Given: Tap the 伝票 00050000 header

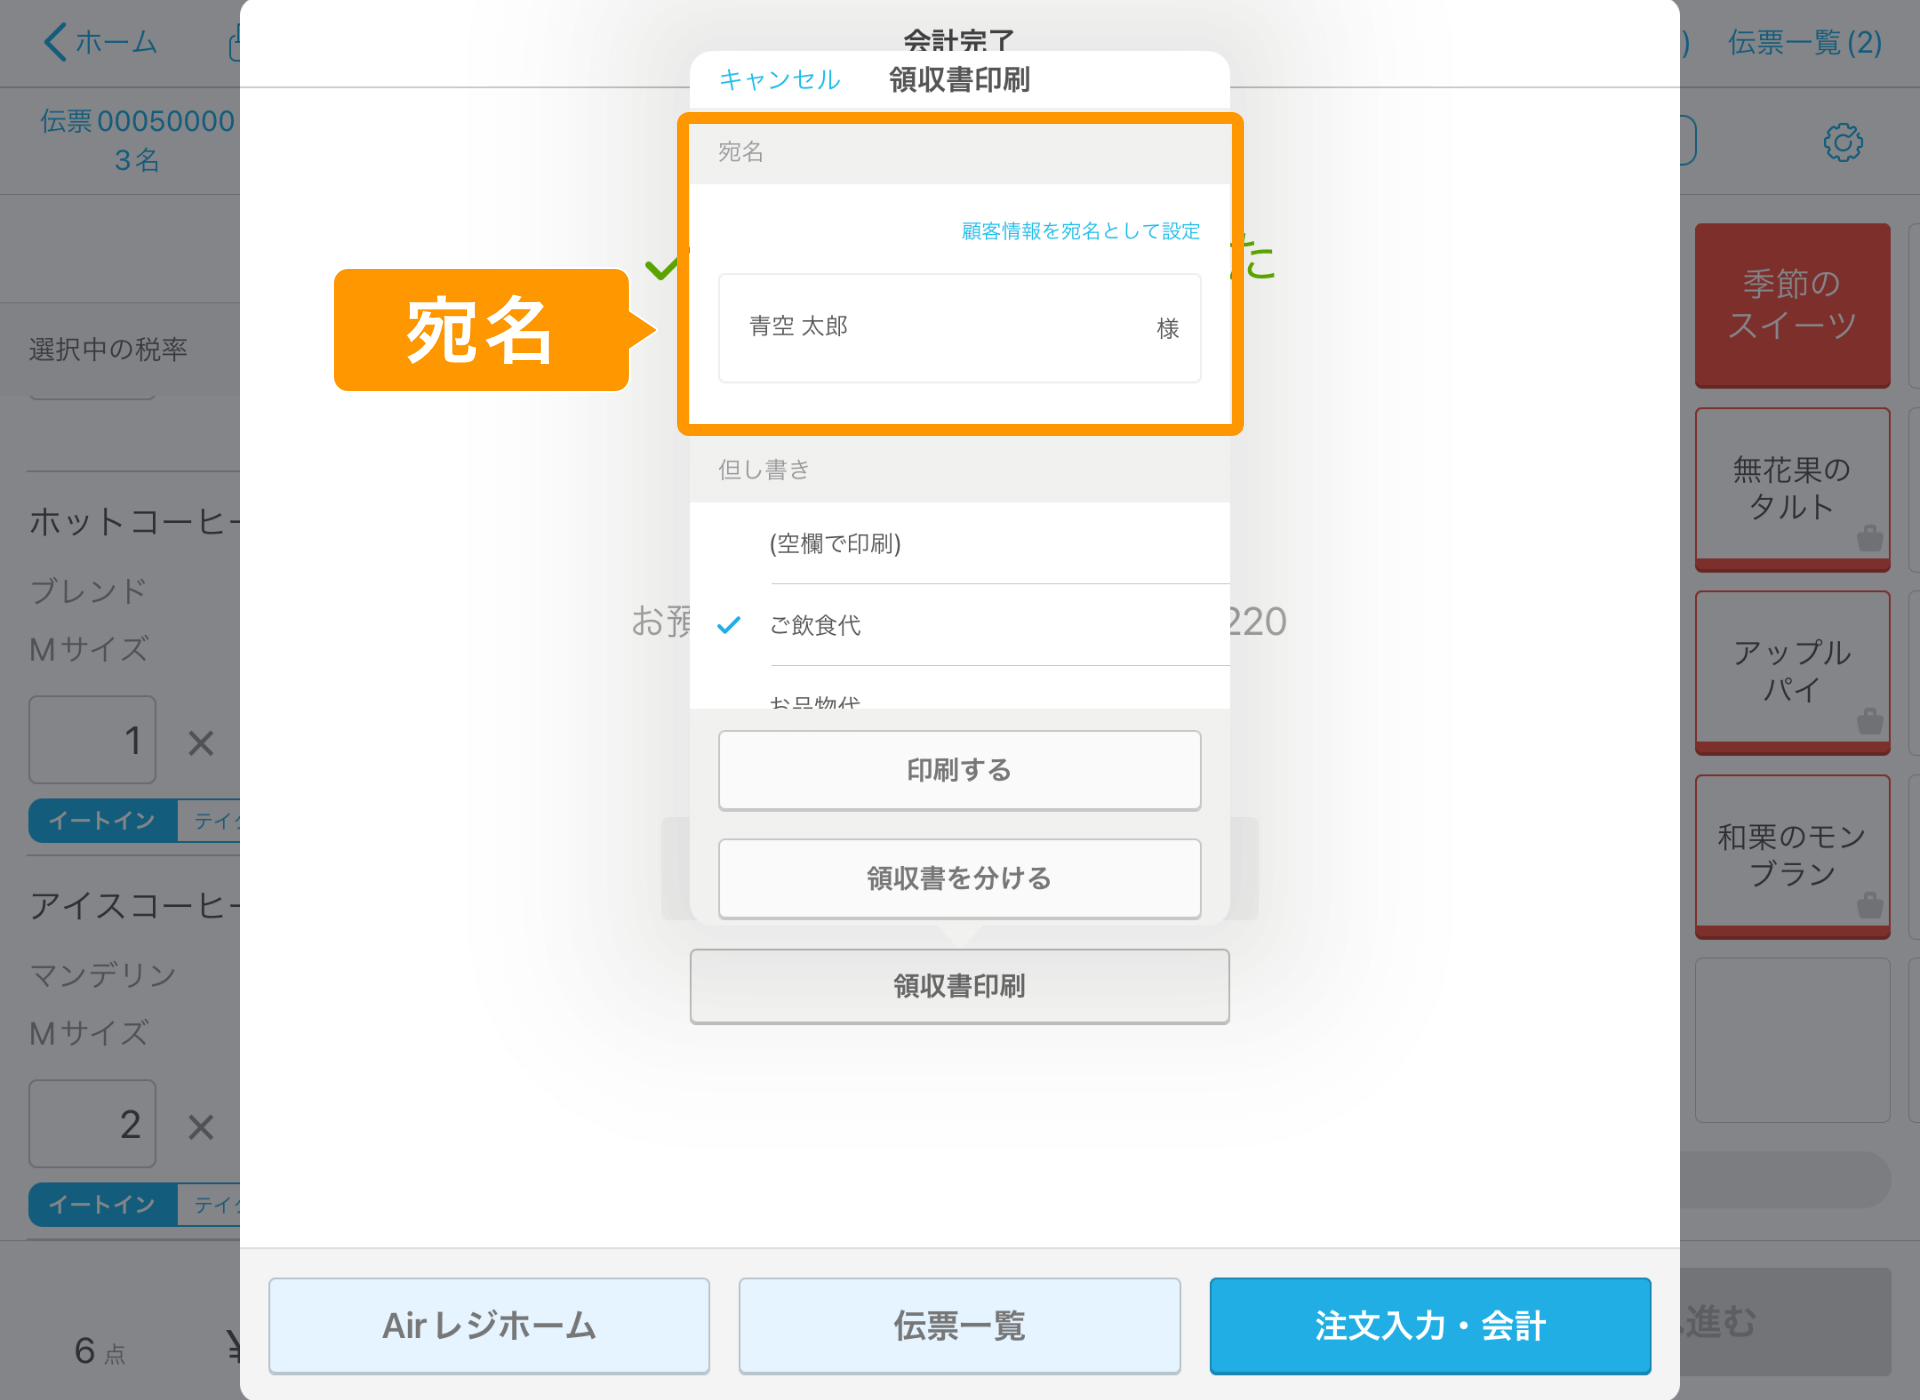Looking at the screenshot, I should (137, 121).
